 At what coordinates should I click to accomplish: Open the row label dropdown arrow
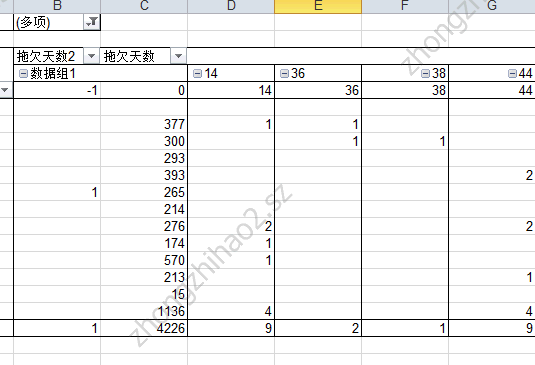pyautogui.click(x=5, y=90)
